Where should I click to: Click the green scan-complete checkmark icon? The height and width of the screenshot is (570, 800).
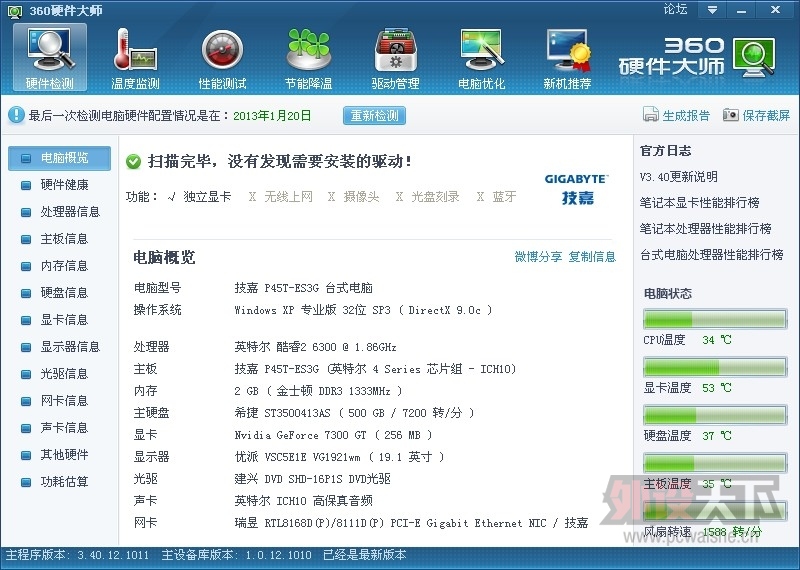coord(133,162)
